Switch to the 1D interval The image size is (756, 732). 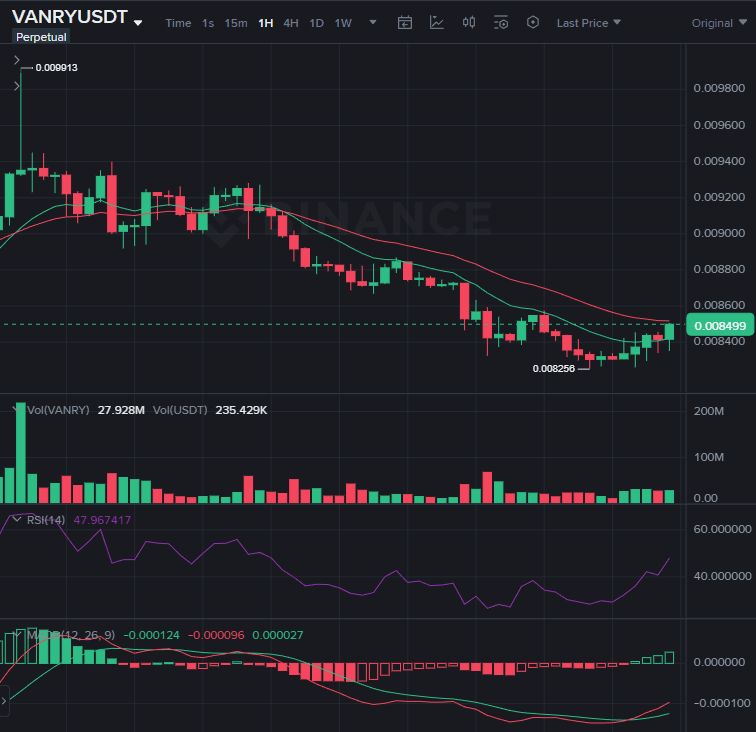point(316,23)
